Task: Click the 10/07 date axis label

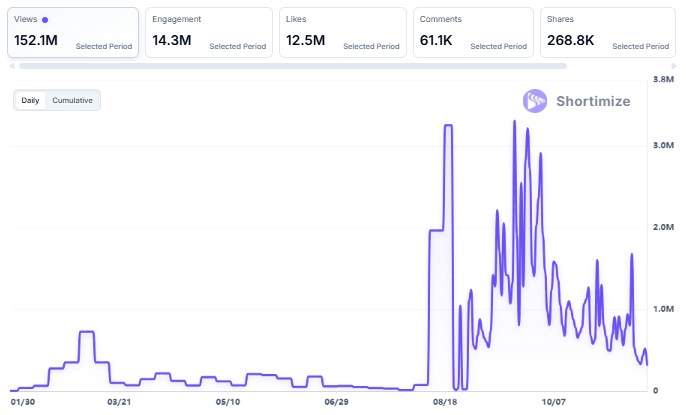Action: pyautogui.click(x=553, y=402)
